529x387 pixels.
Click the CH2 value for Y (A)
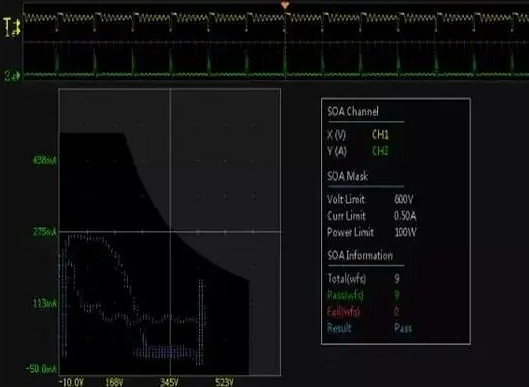[380, 150]
